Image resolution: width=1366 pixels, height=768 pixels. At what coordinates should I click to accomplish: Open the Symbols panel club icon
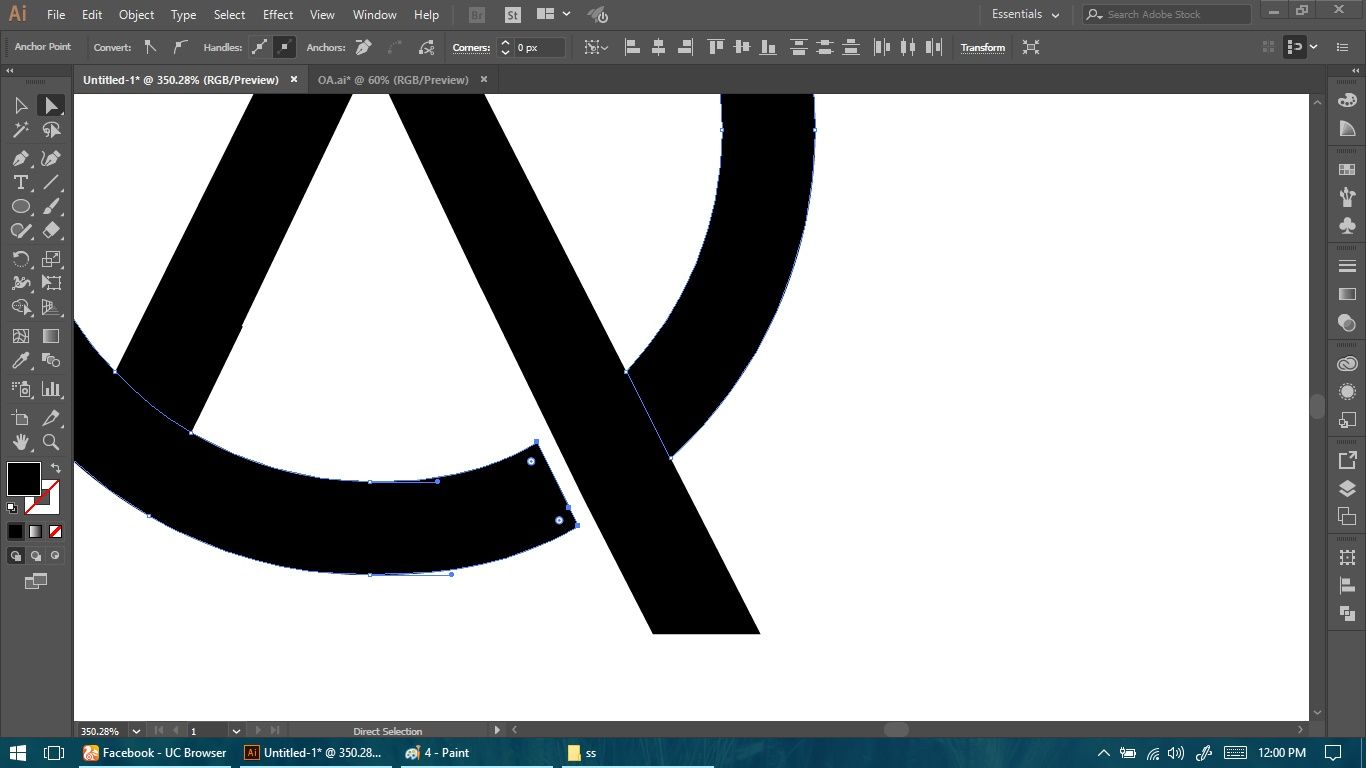1347,226
